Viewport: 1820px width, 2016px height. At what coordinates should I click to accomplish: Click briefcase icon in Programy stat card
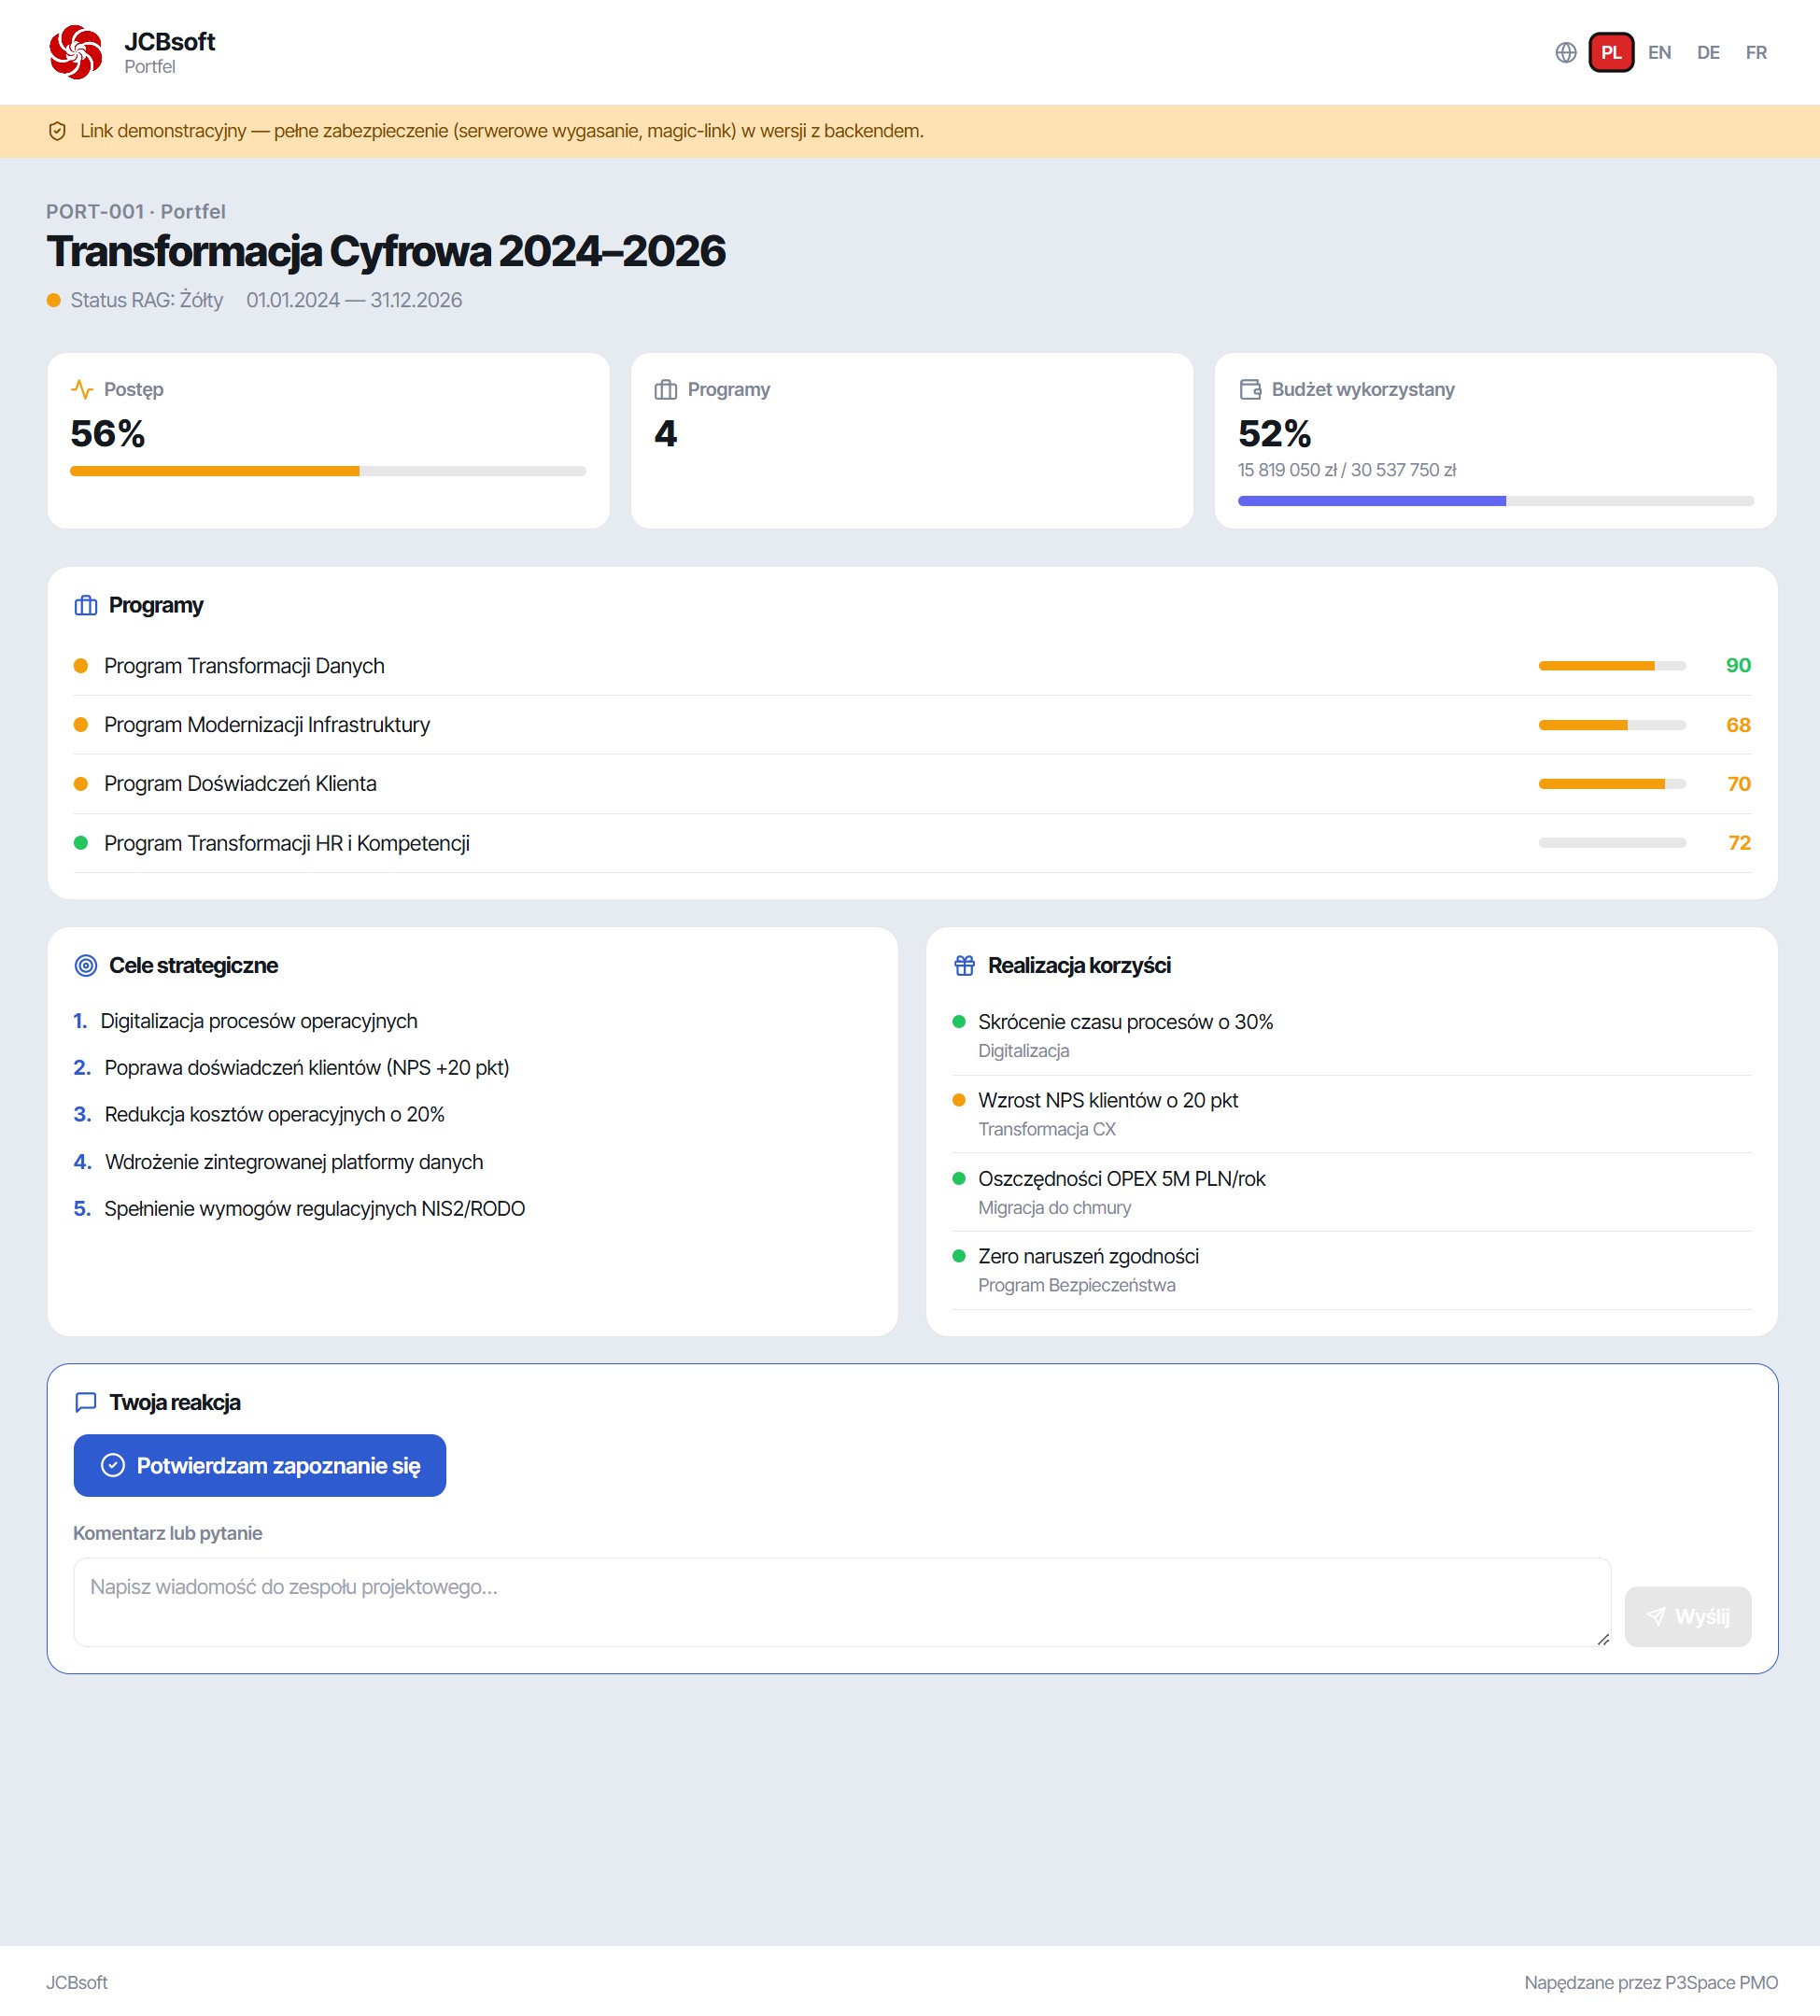tap(666, 389)
